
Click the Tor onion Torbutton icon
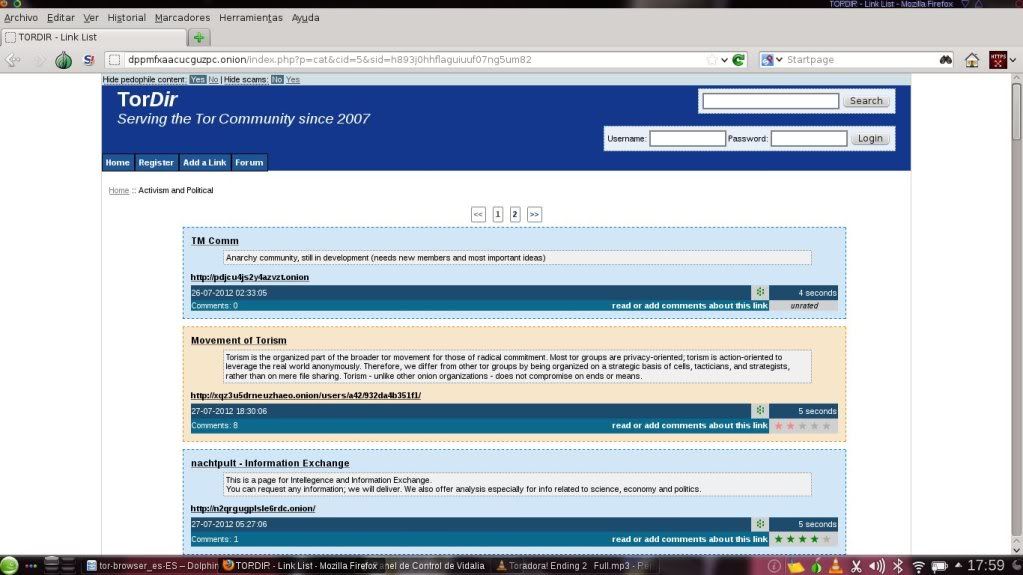coord(63,60)
